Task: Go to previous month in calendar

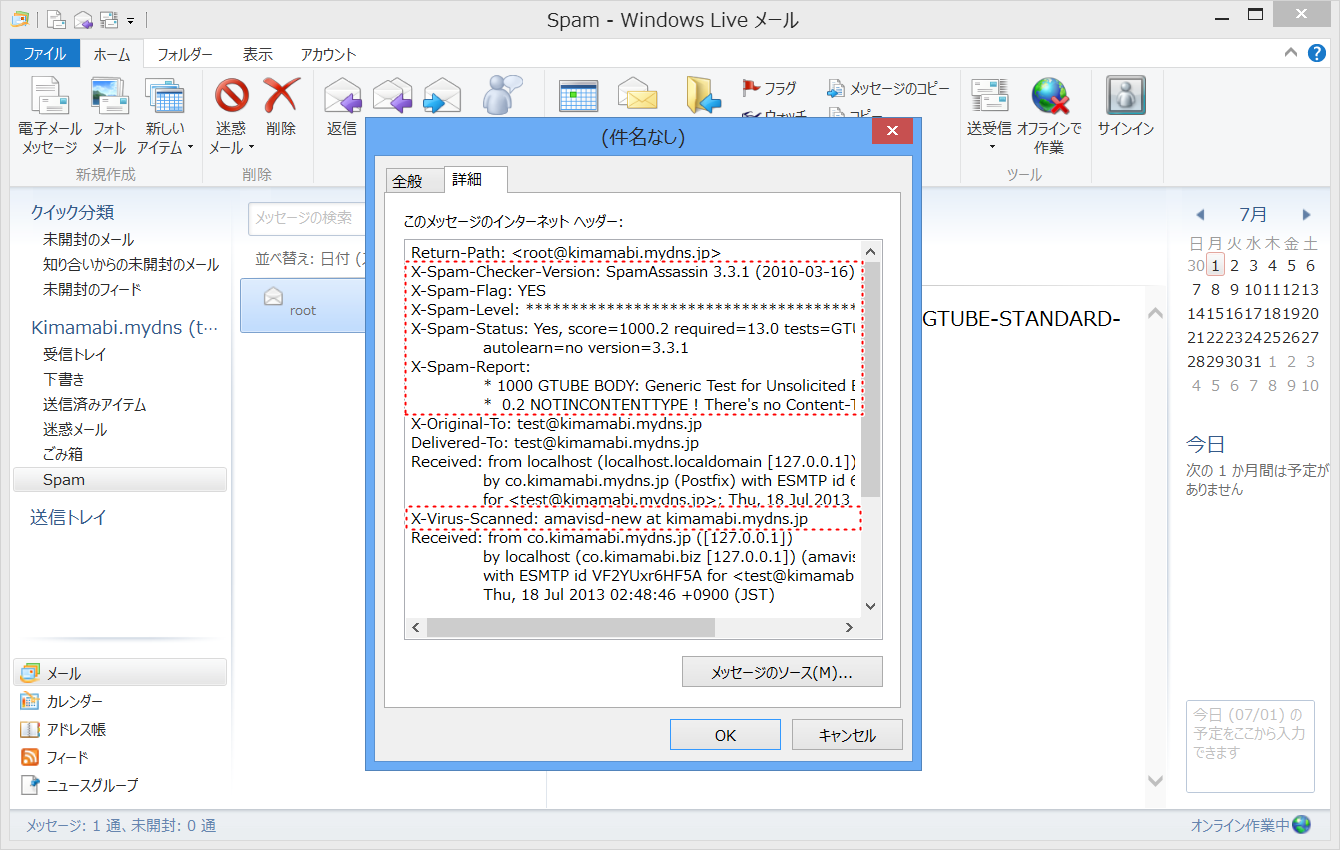Action: click(1200, 214)
